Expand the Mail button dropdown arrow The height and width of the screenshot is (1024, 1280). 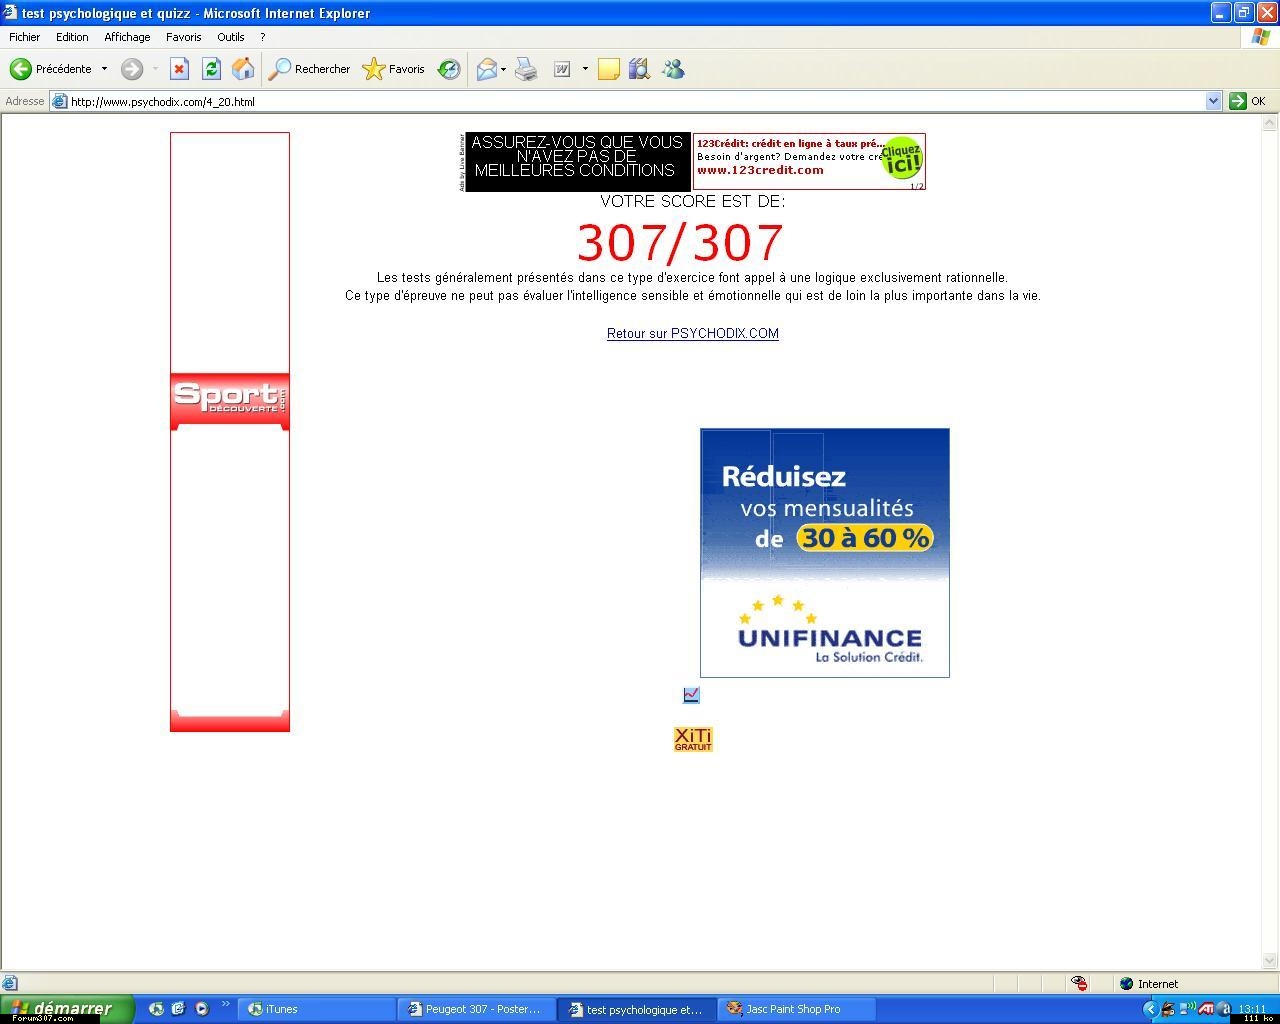coord(503,69)
